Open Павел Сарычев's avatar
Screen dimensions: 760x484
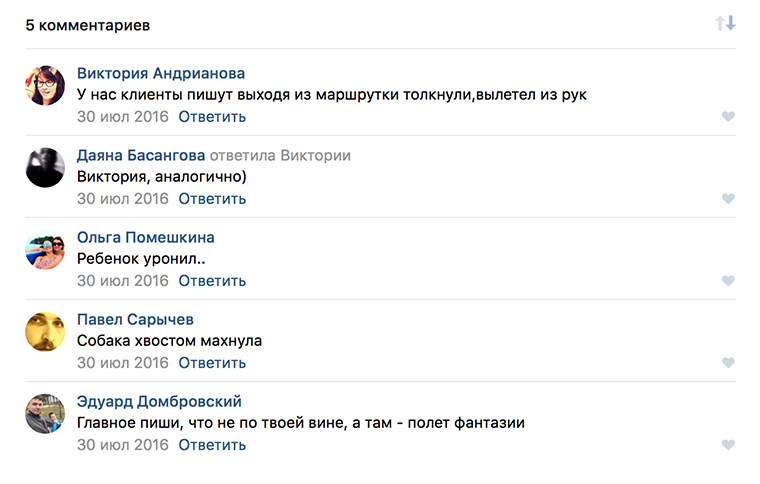(x=45, y=332)
